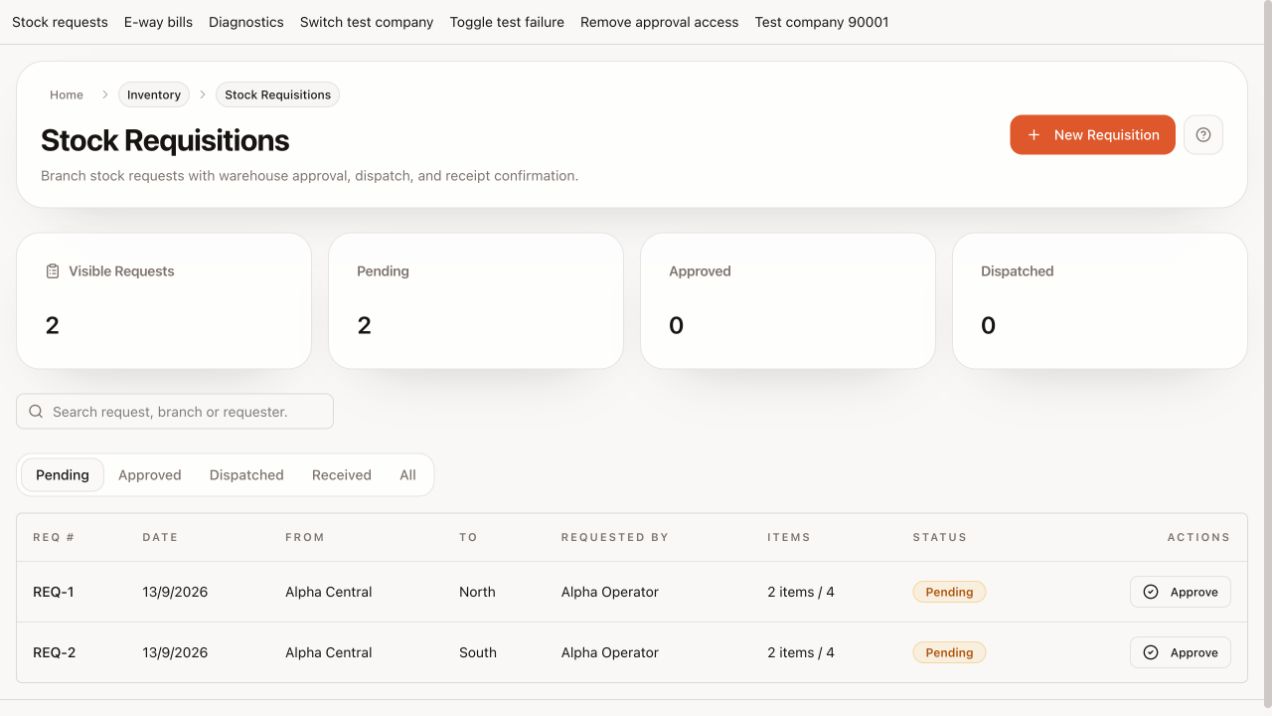Click the breadcrumb chevron after Inventory
The image size is (1272, 716).
[x=203, y=95]
